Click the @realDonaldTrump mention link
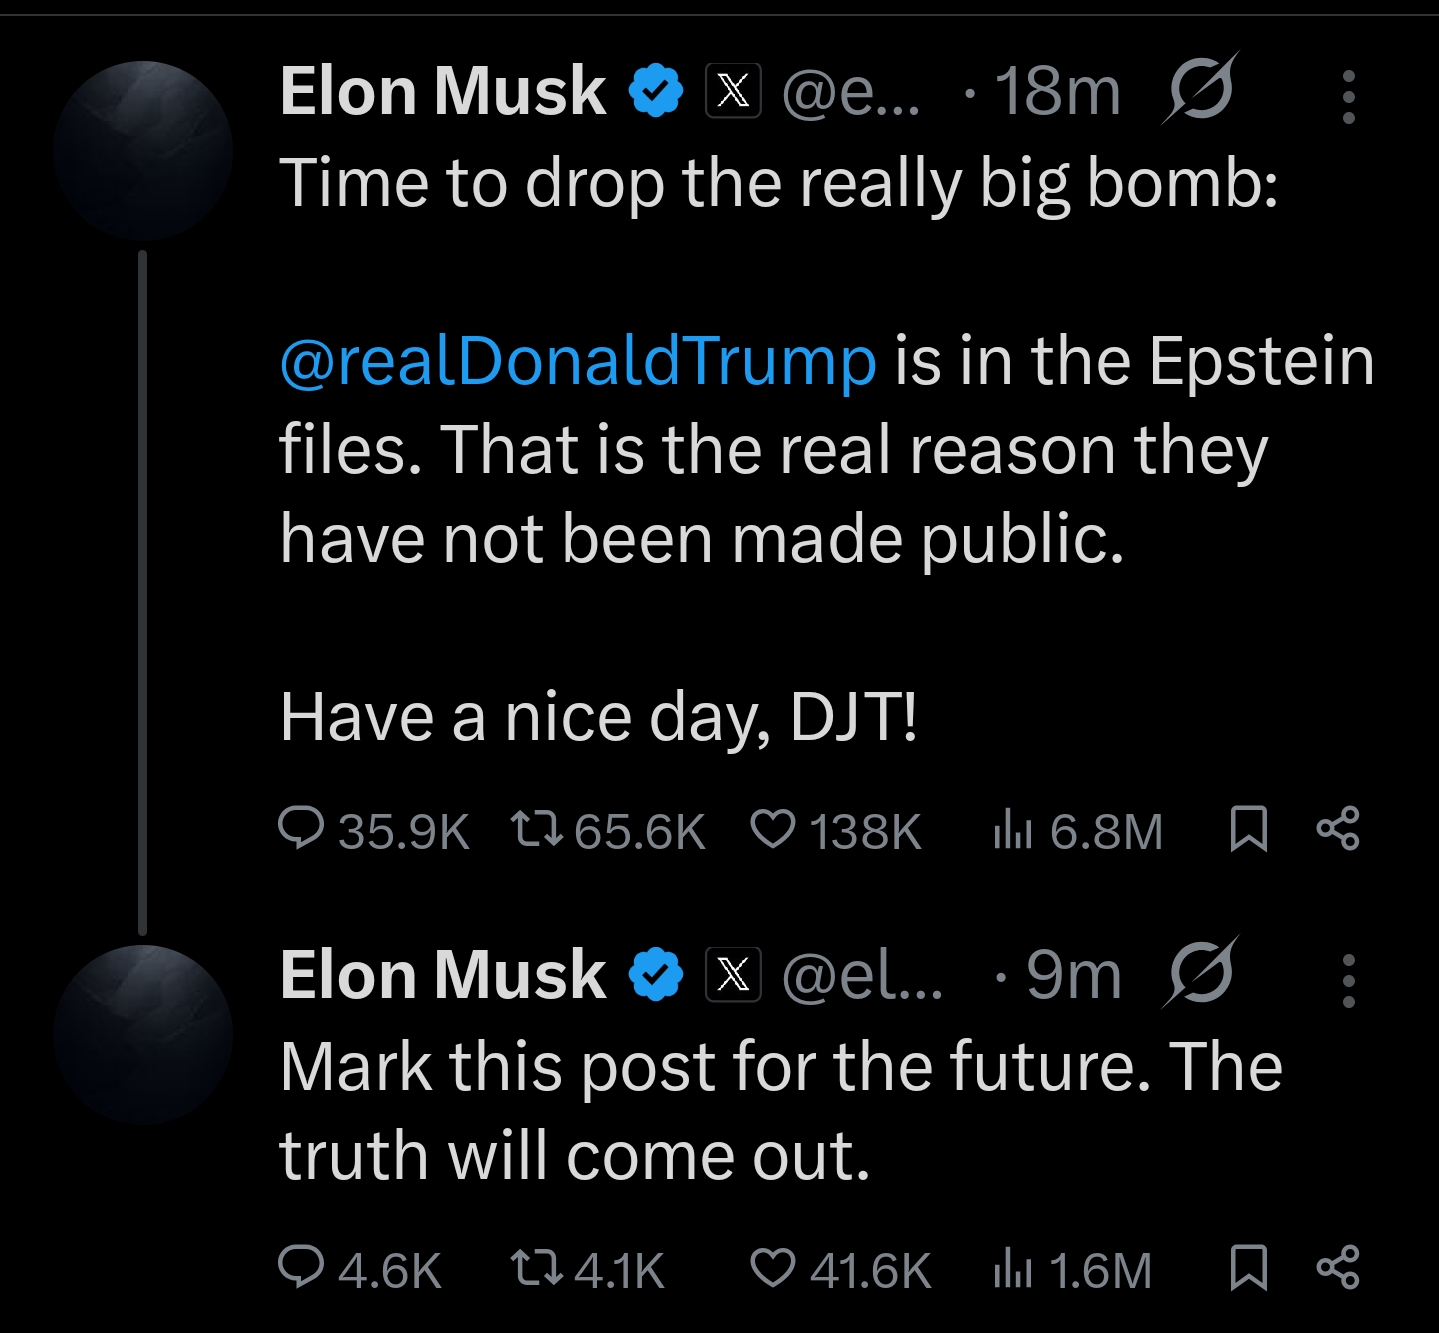The width and height of the screenshot is (1439, 1333). point(578,361)
